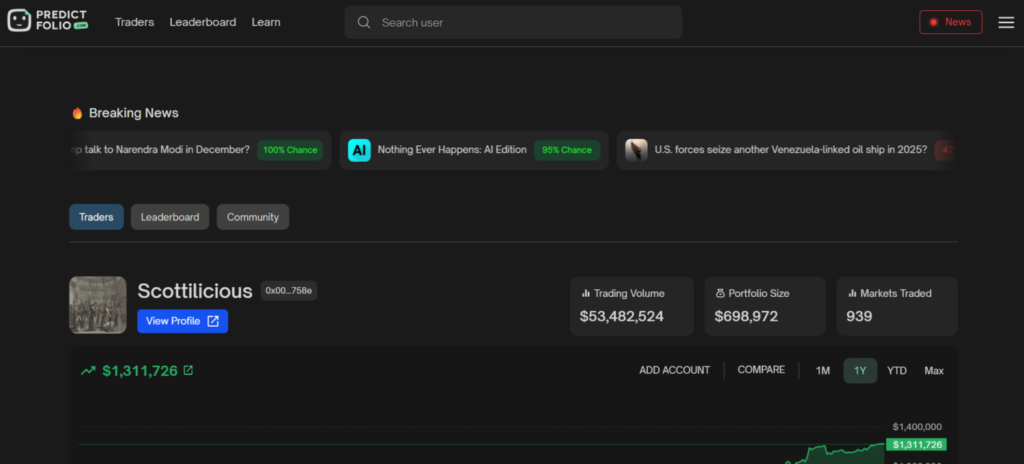Click the Trading Volume stat card
This screenshot has height=464, width=1024.
pyautogui.click(x=631, y=305)
